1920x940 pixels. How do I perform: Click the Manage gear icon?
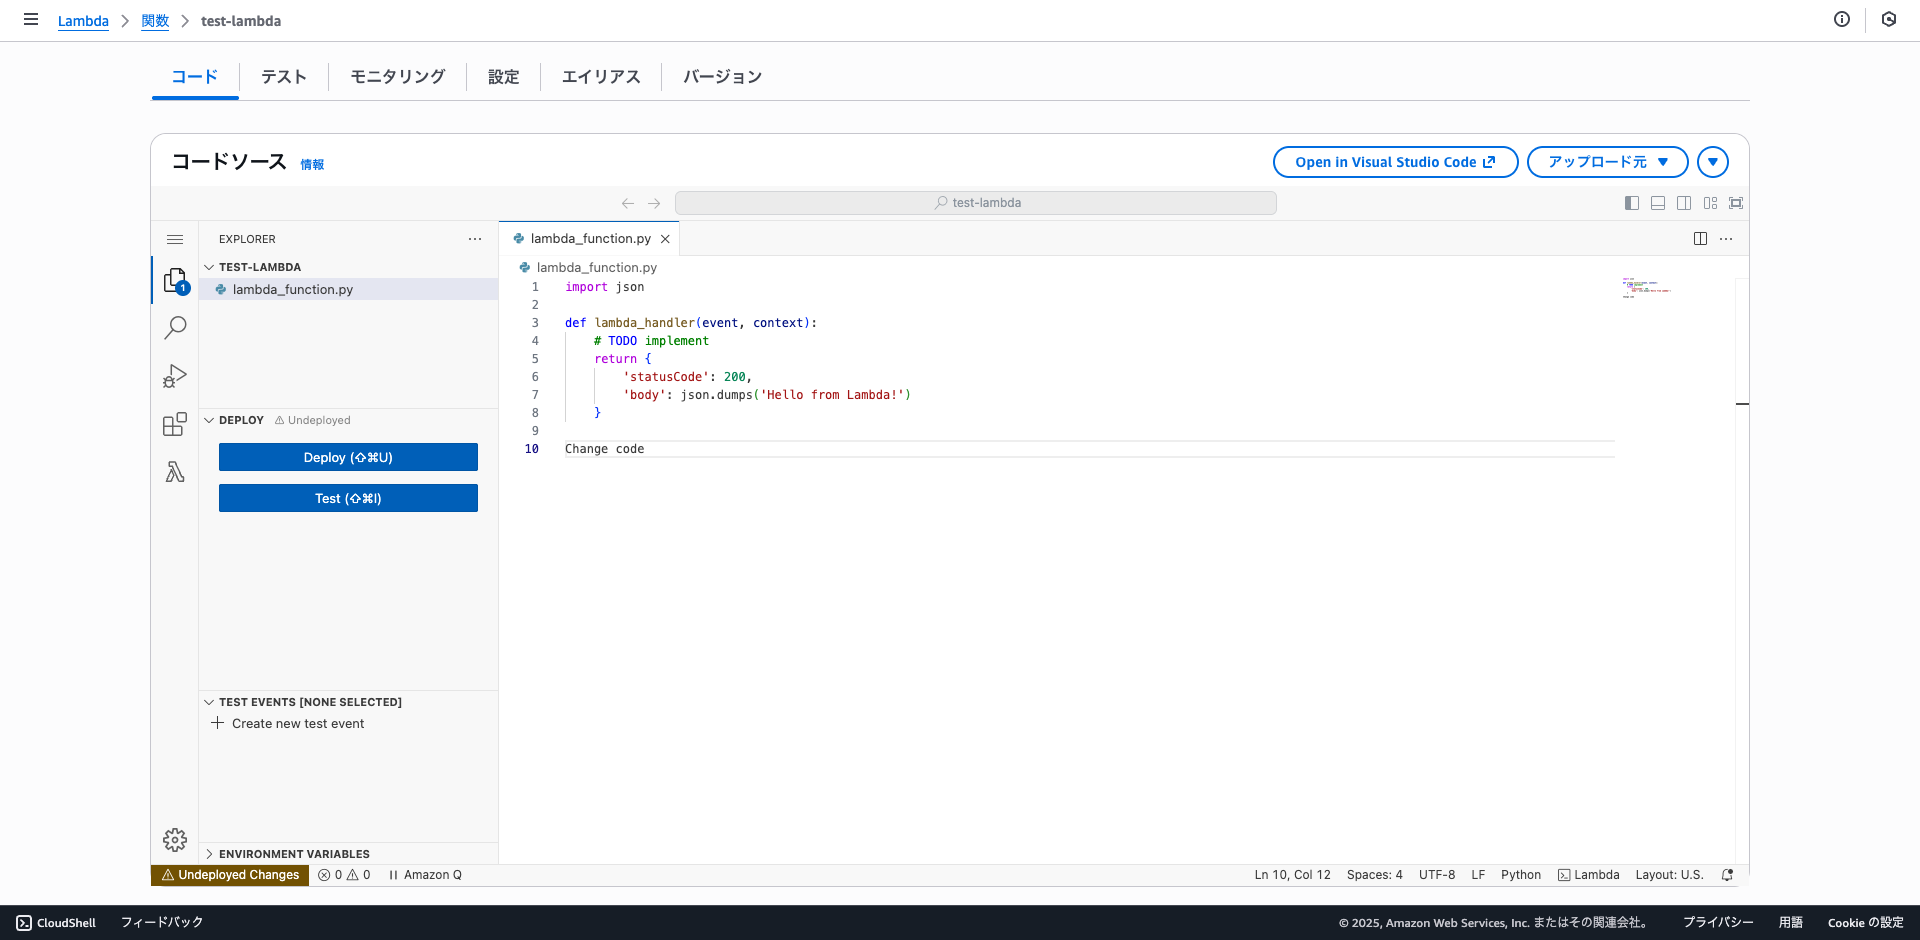175,839
